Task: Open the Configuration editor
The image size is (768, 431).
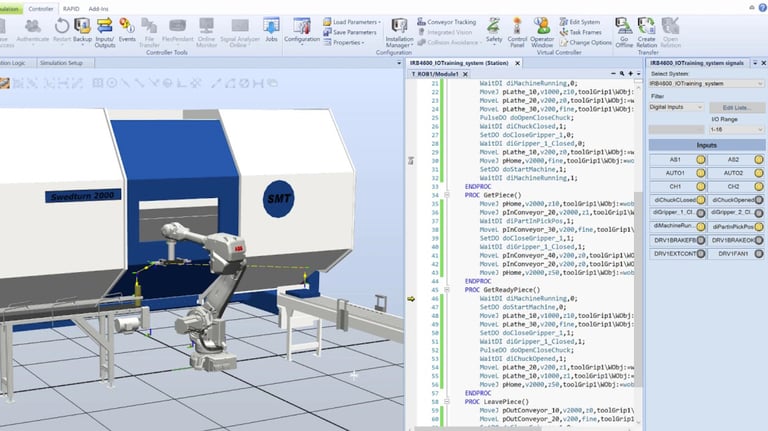Action: (302, 30)
